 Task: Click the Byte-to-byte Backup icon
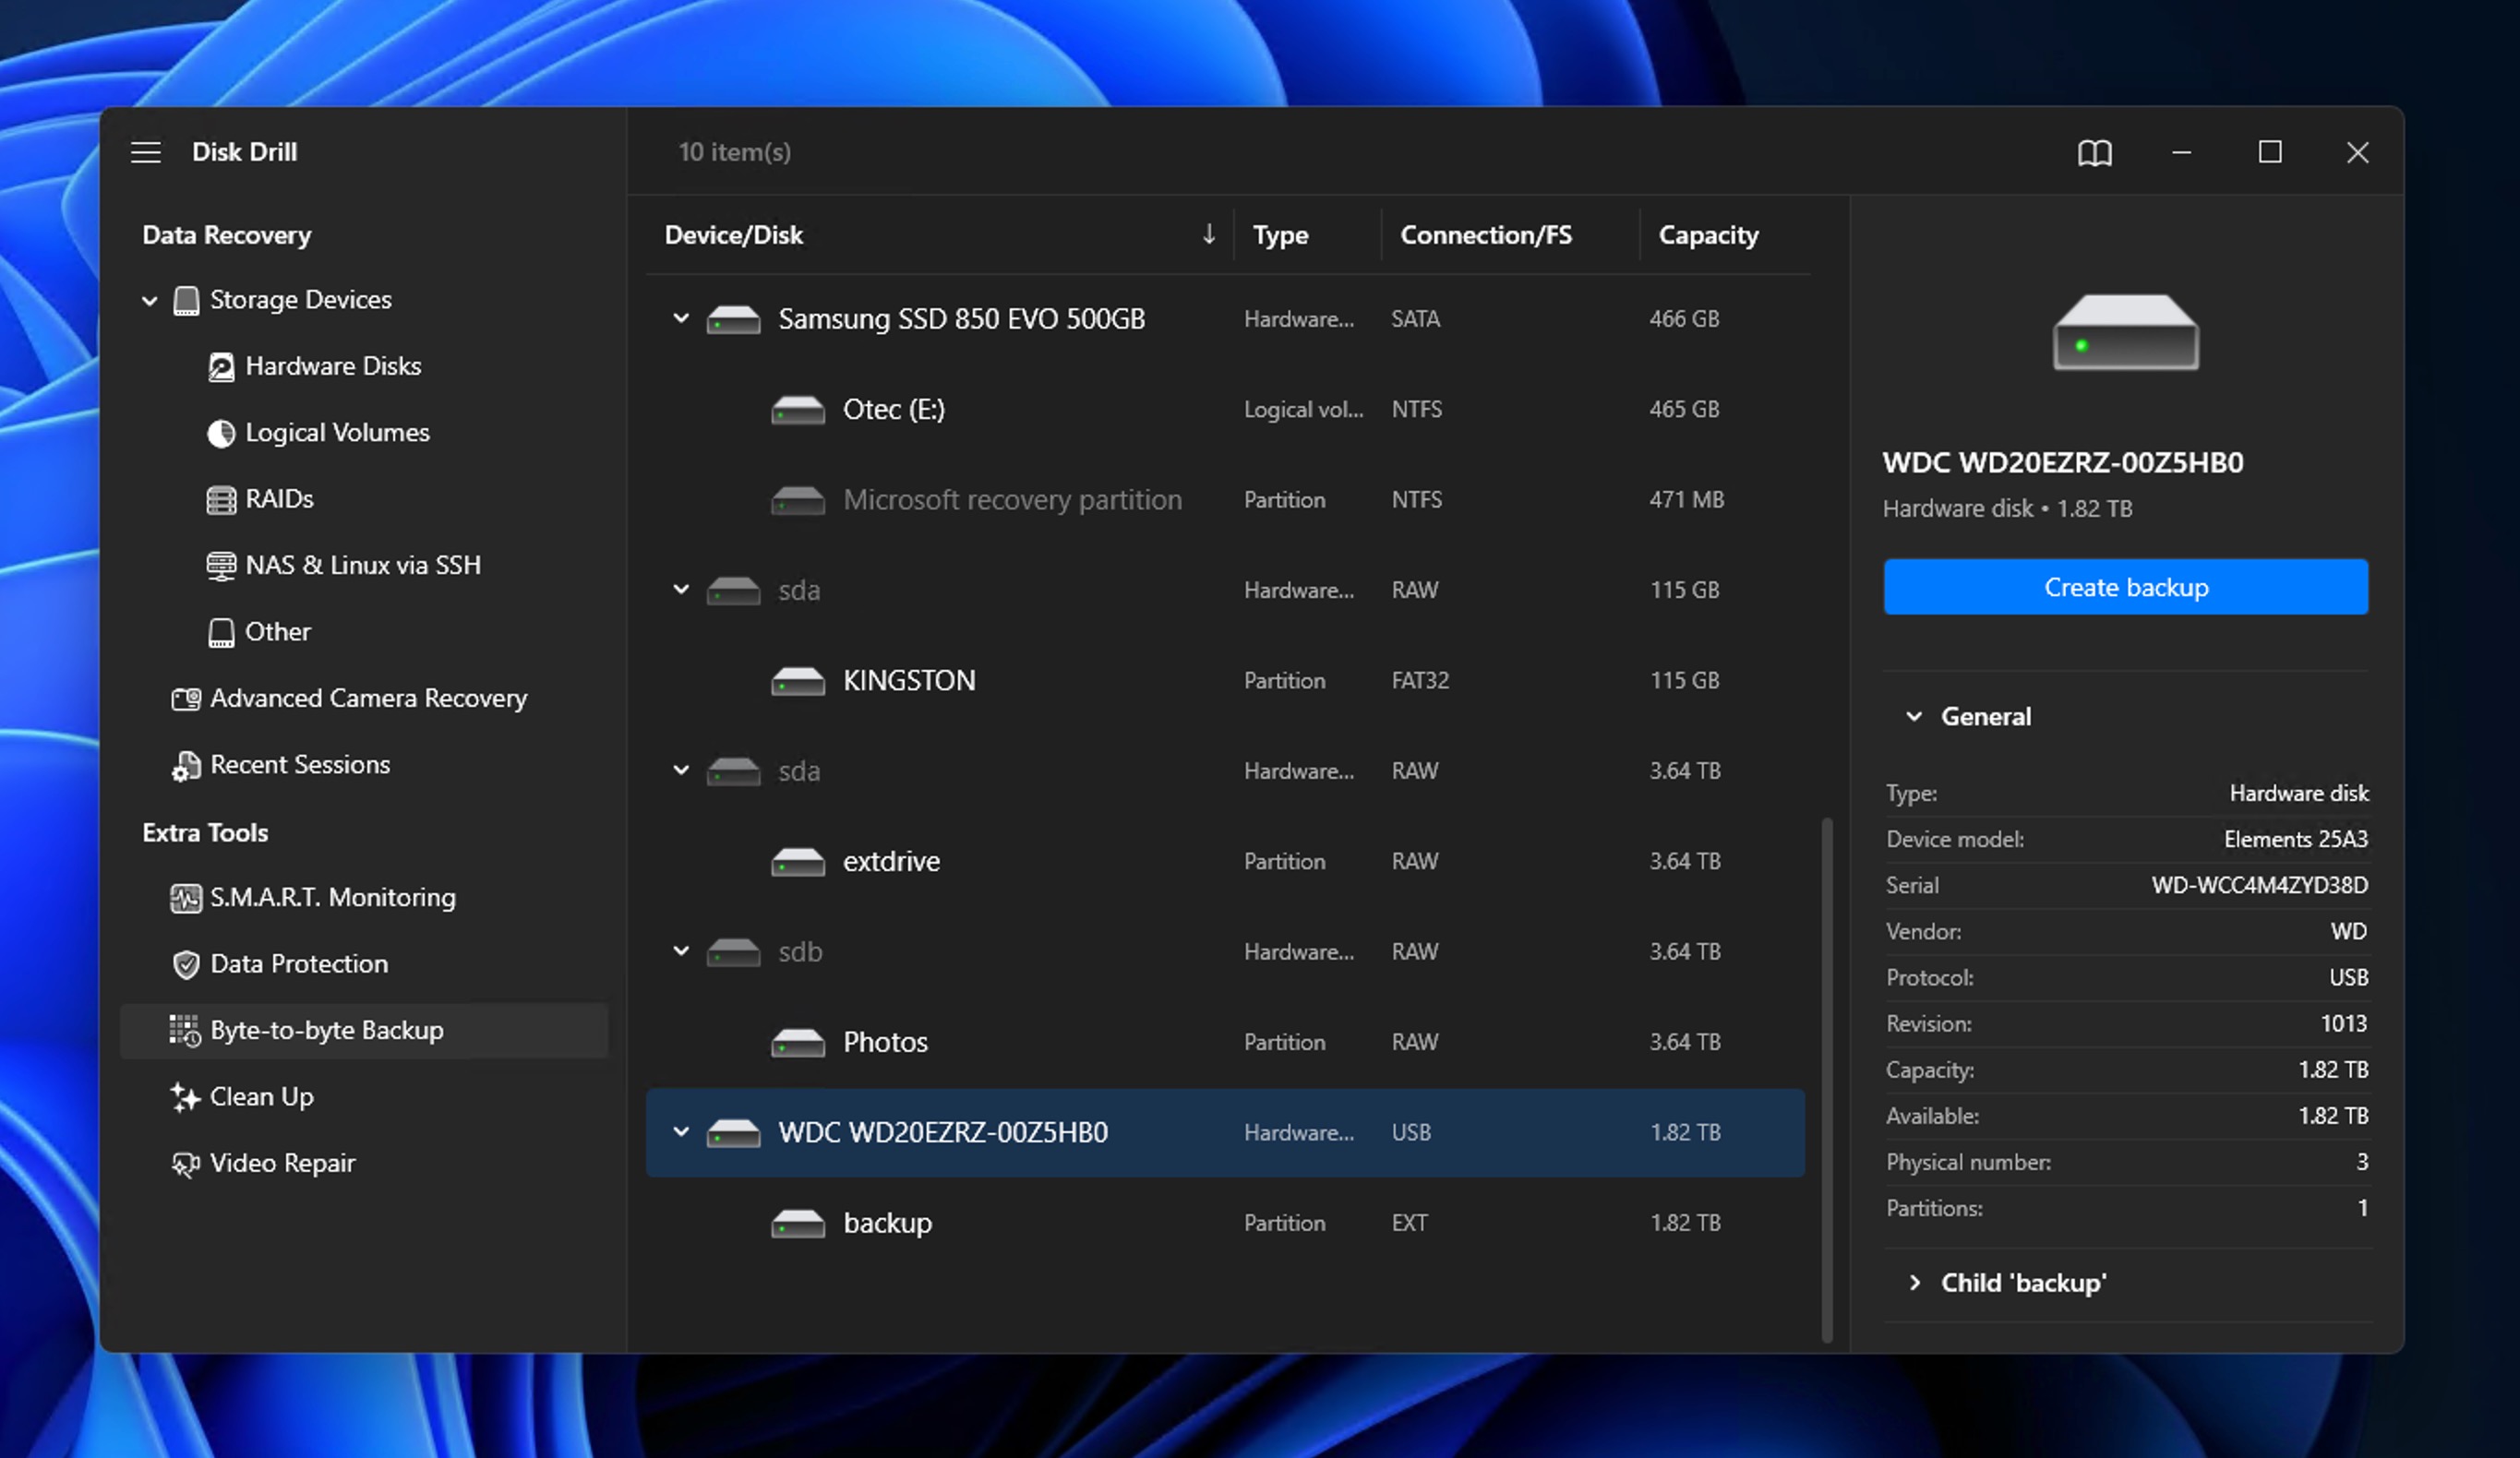(185, 1030)
